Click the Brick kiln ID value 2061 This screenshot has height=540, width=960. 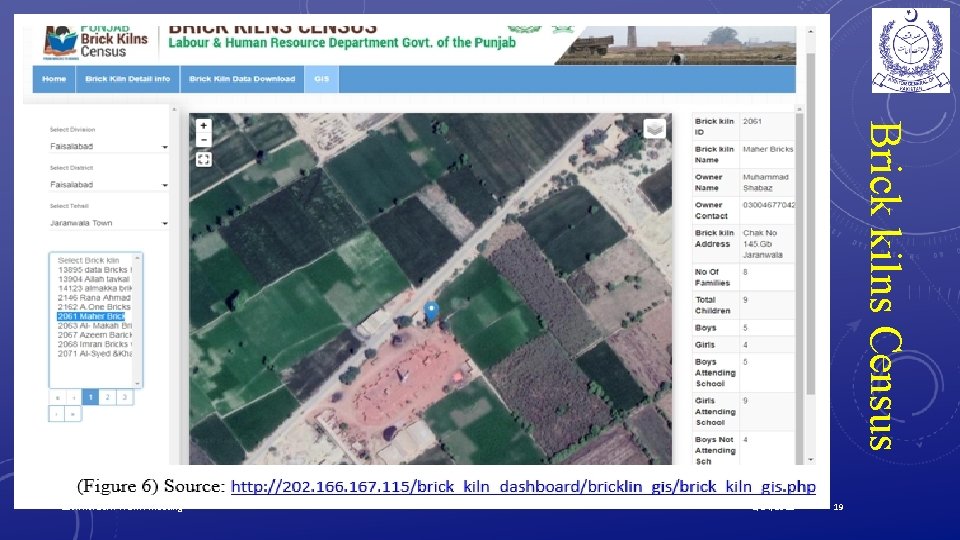point(752,121)
